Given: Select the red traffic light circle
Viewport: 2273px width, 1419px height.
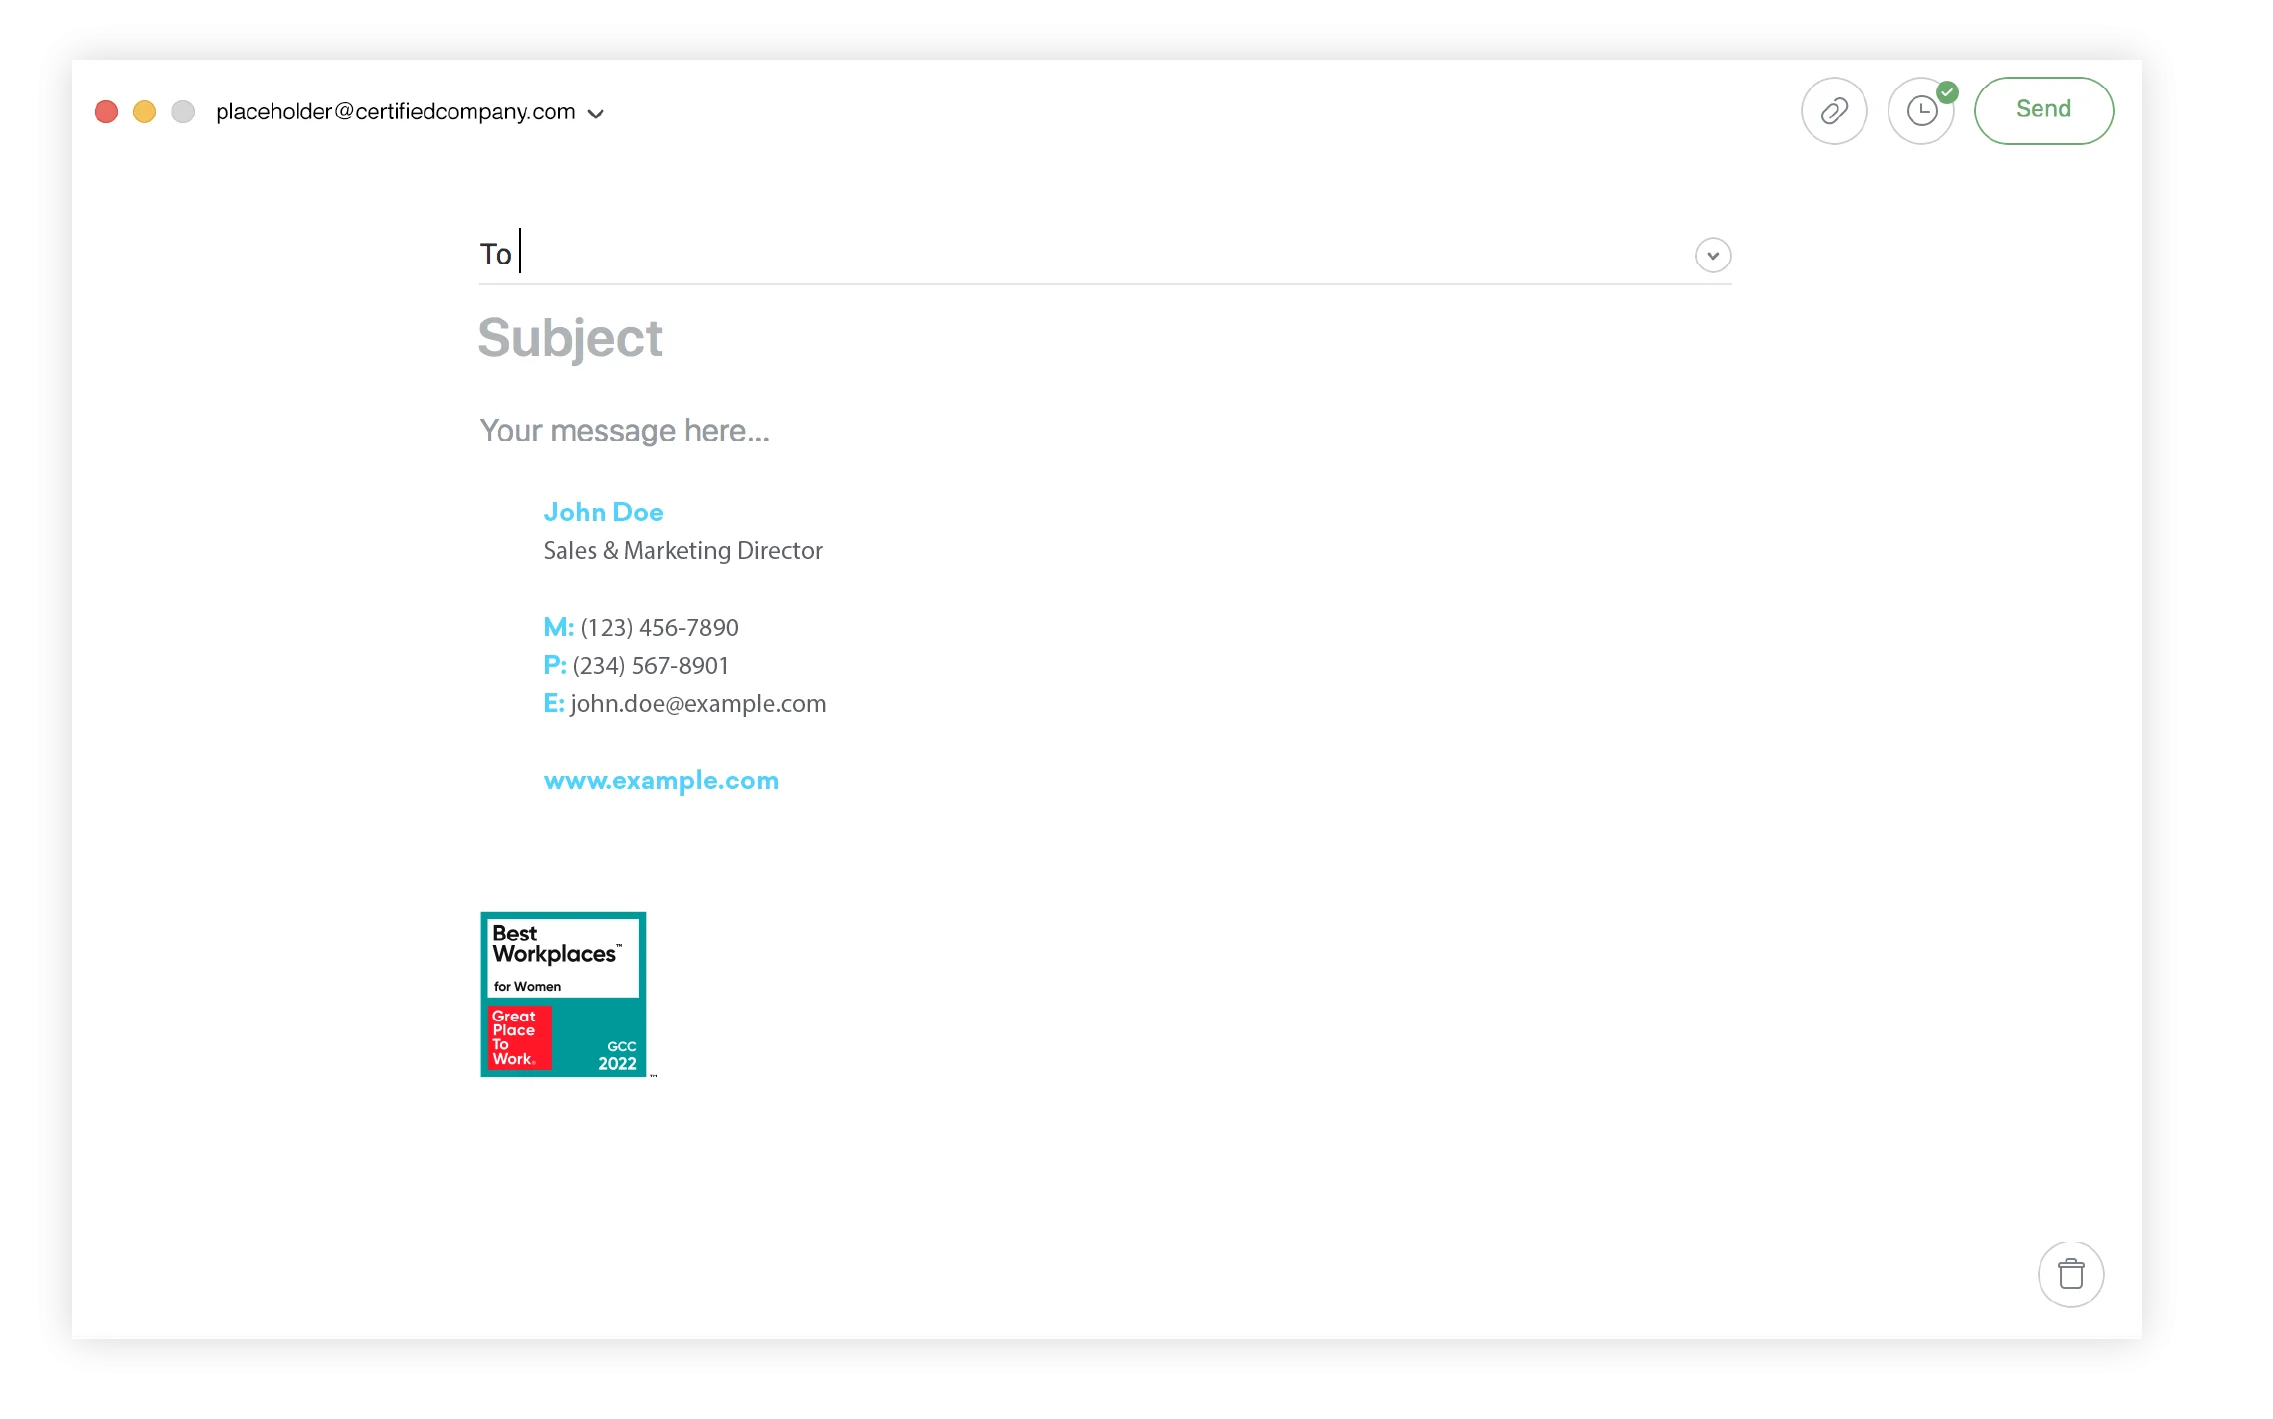Looking at the screenshot, I should 106,112.
